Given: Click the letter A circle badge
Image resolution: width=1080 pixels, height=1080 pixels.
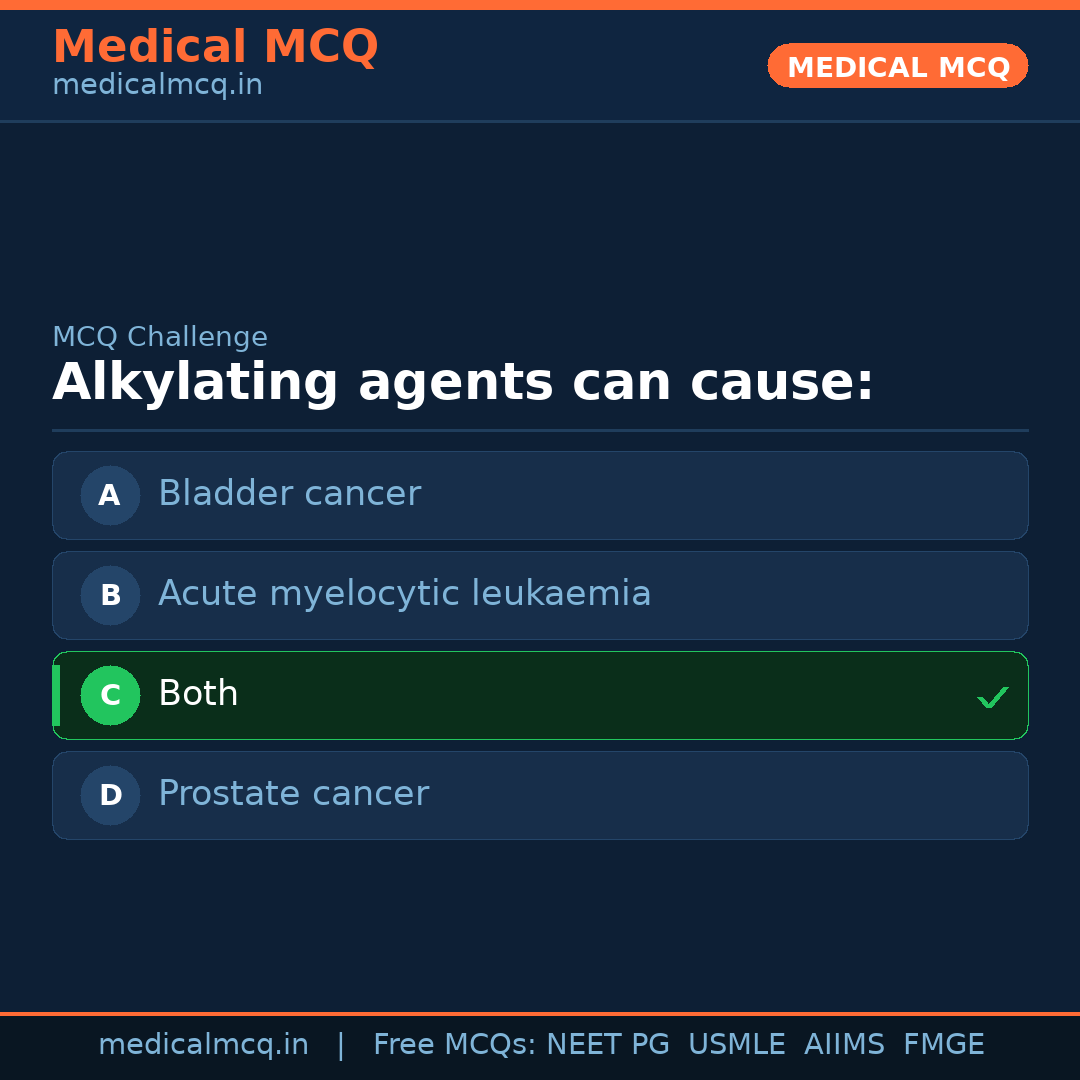Looking at the screenshot, I should pyautogui.click(x=110, y=495).
